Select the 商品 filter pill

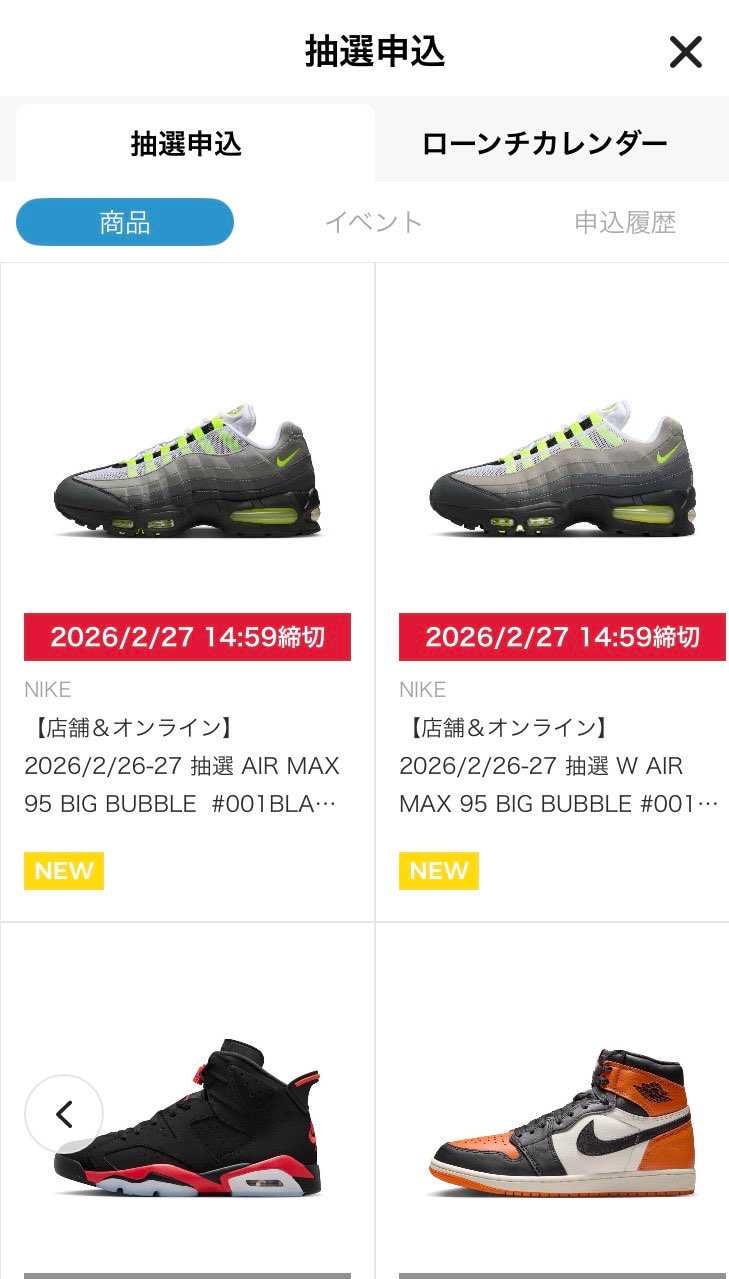coord(125,222)
